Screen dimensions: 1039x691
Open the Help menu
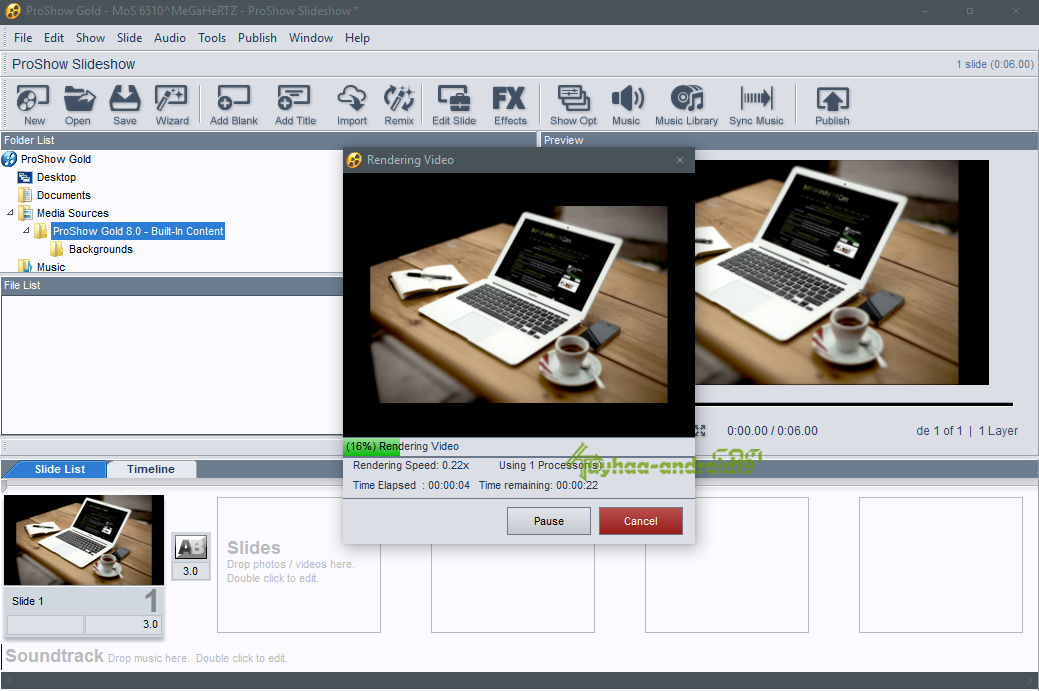(x=357, y=38)
